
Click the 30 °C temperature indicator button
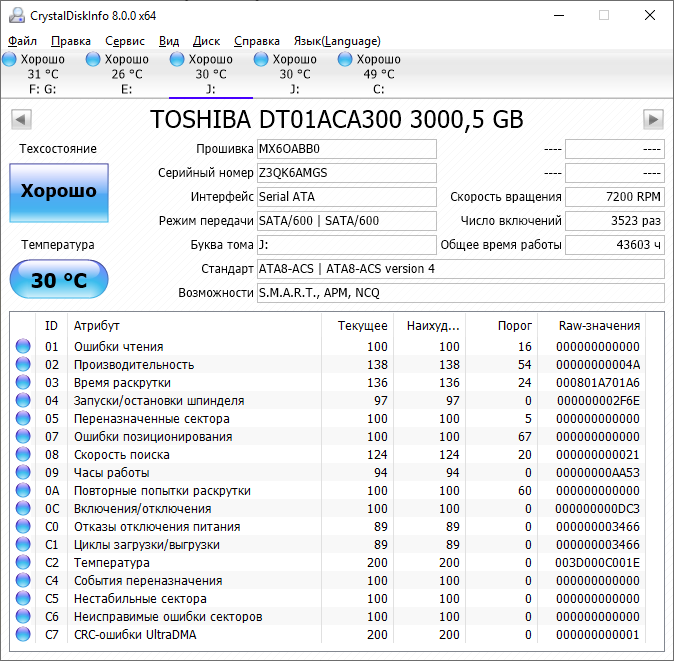pos(58,280)
